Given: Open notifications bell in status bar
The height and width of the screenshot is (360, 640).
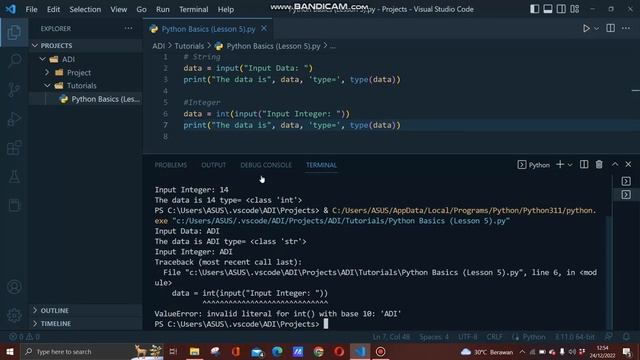Looking at the screenshot, I should (626, 337).
